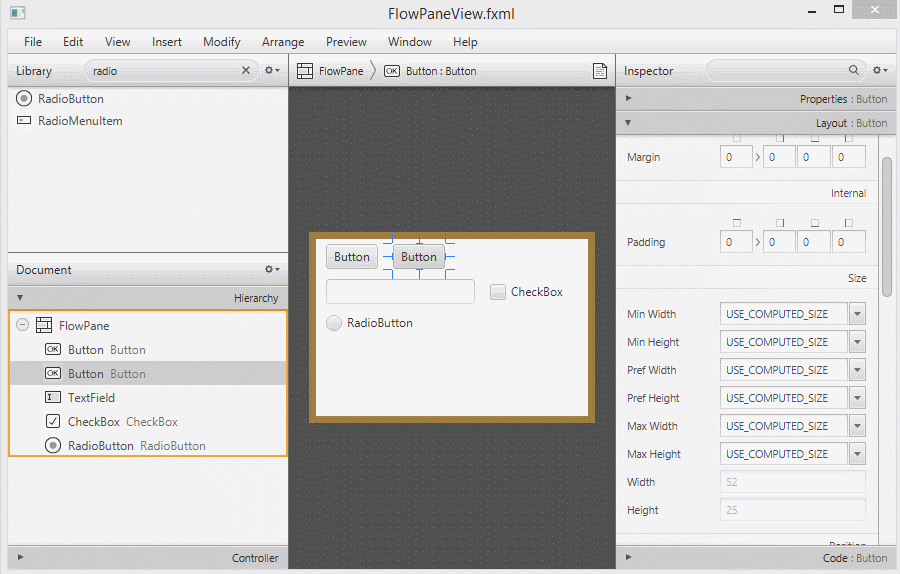Expand the Properties section in Inspector

tap(628, 99)
